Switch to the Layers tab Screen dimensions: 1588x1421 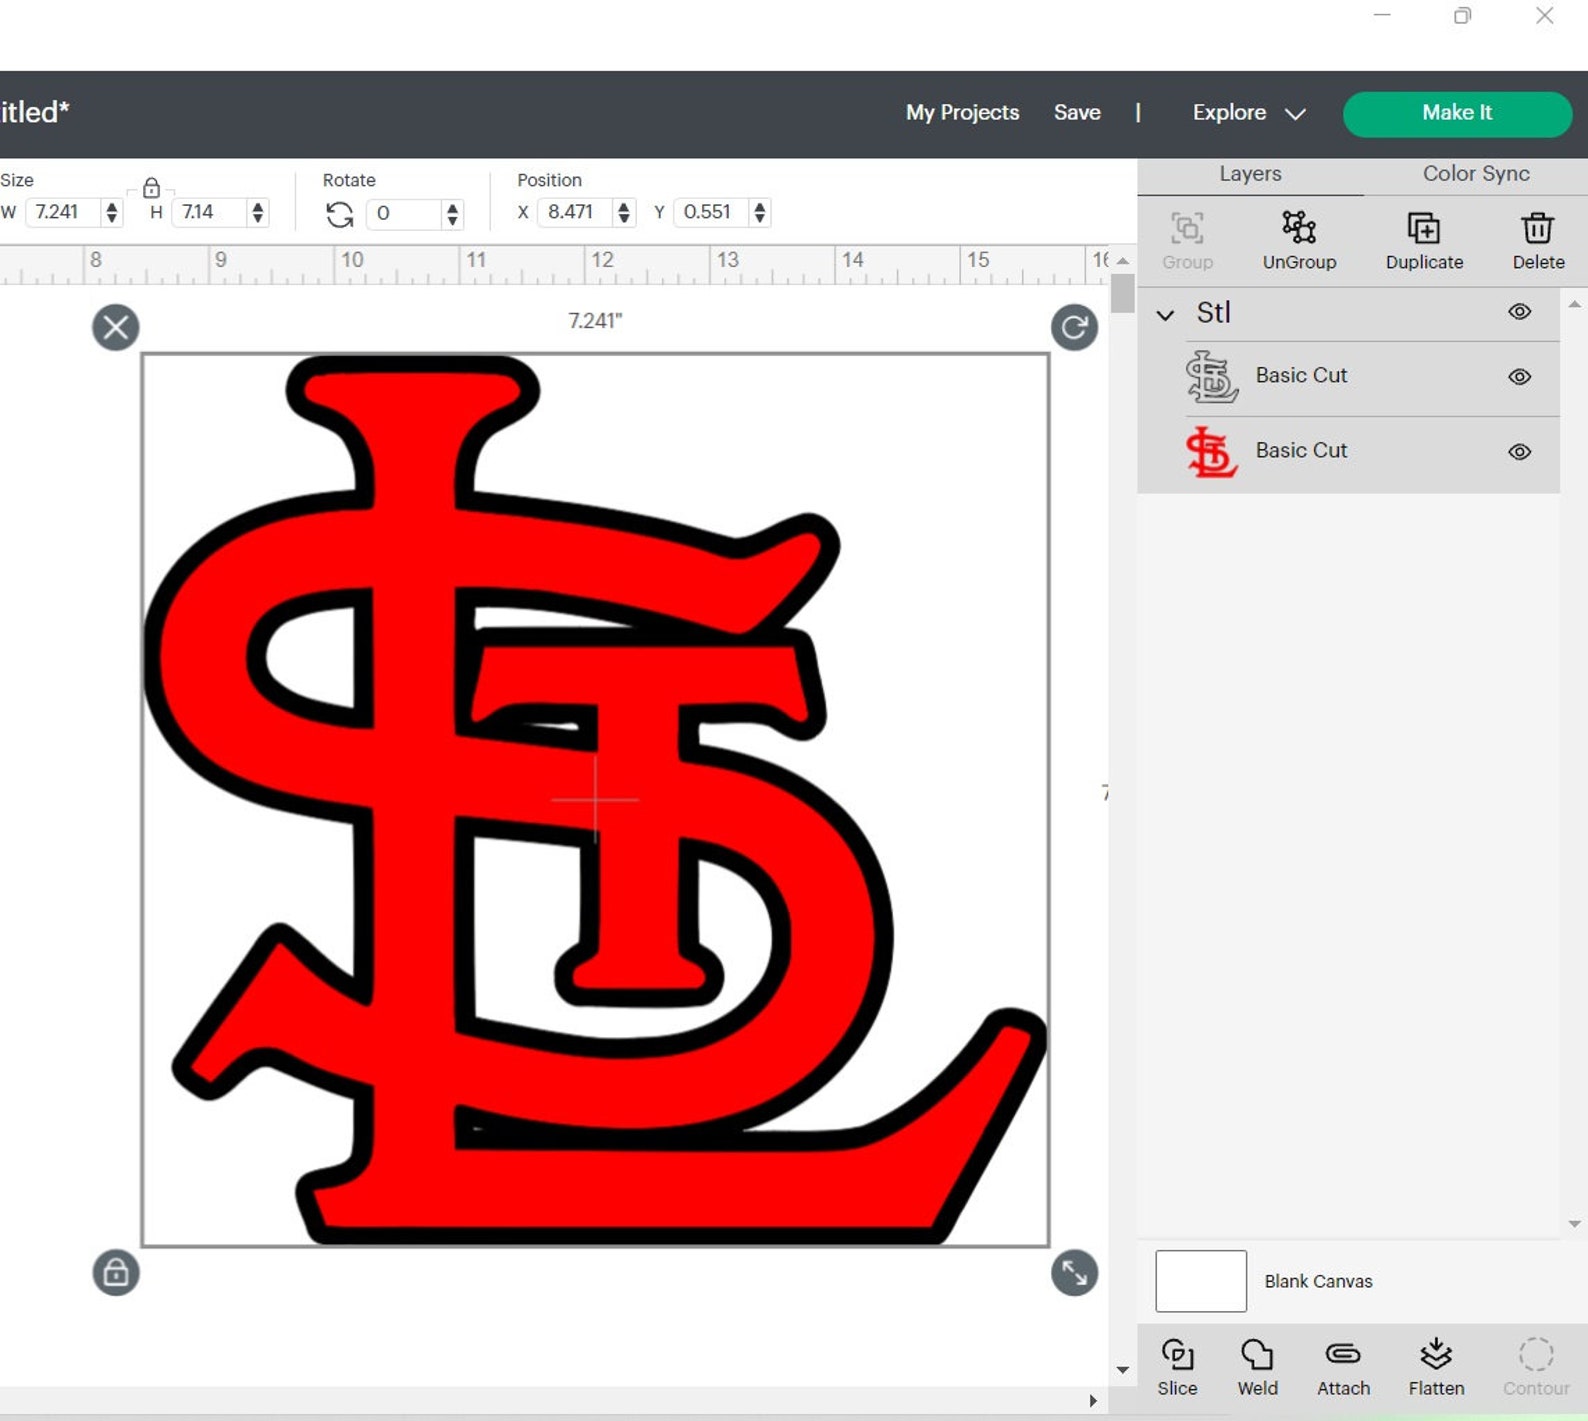coord(1250,174)
